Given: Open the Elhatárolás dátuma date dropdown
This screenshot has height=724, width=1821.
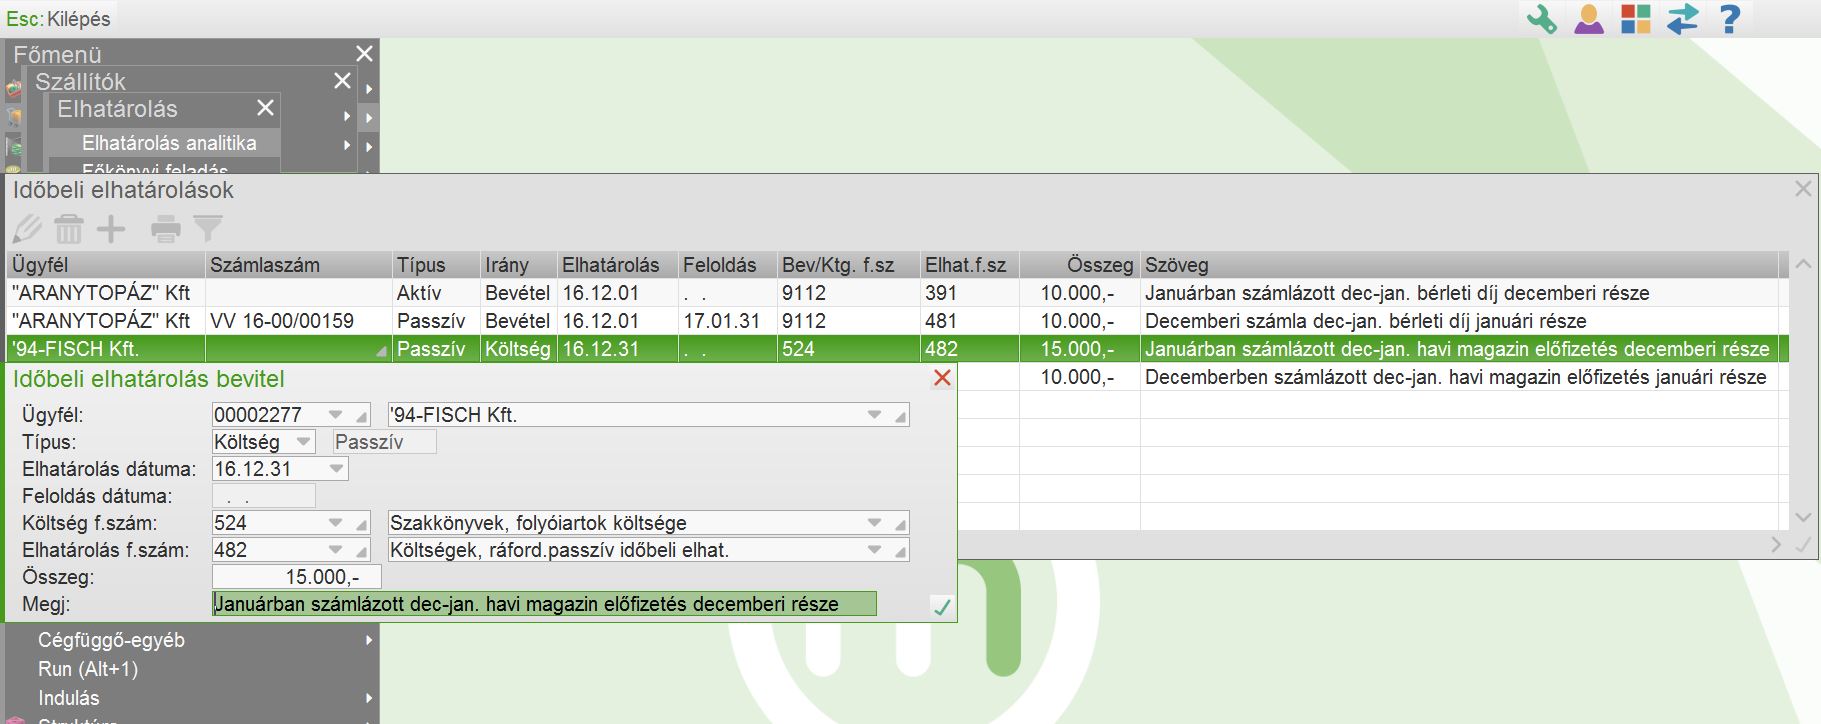Looking at the screenshot, I should point(336,469).
